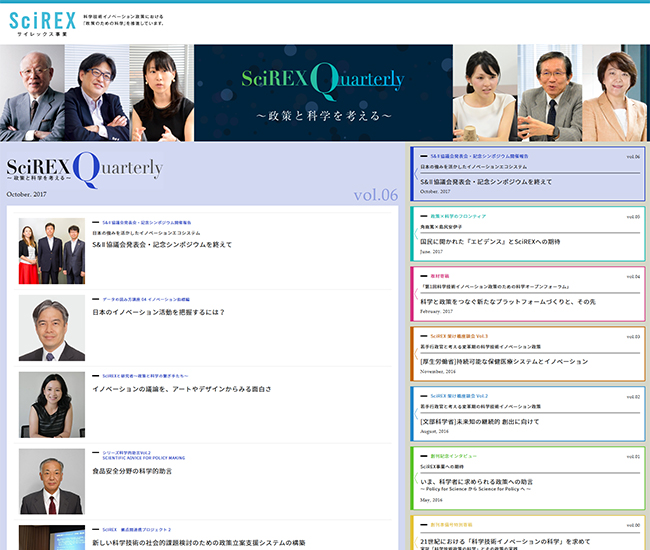Select subtitle SciREX事業への期待 in the vol.01 card
The height and width of the screenshot is (550, 650).
[x=442, y=467]
